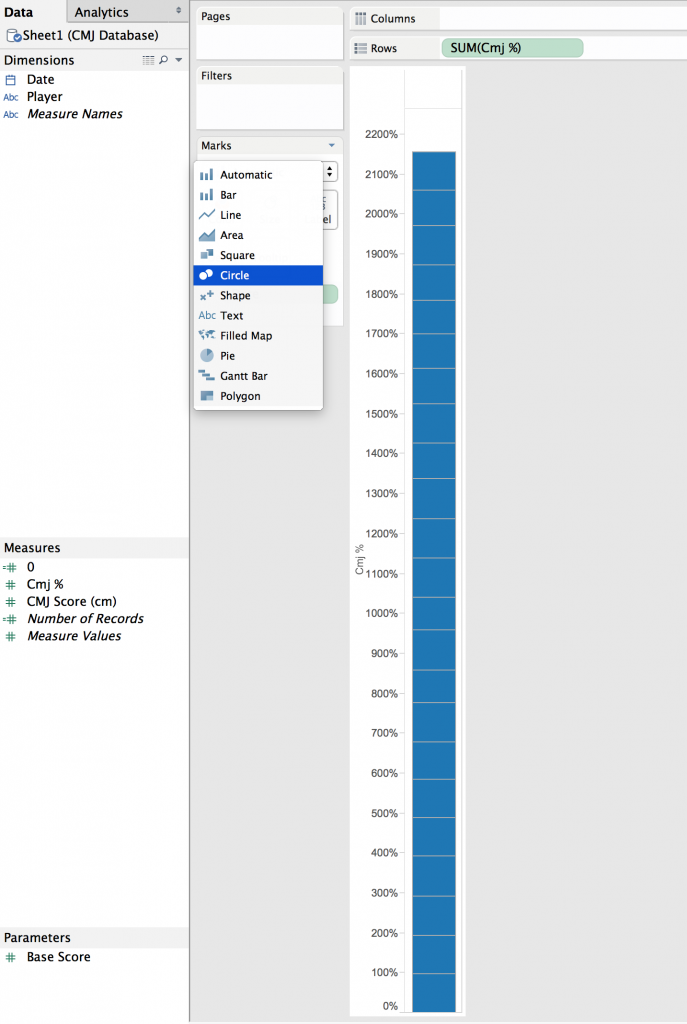Viewport: 687px width, 1024px height.
Task: Open the Dimensions pane dropdown arrow
Action: pyautogui.click(x=178, y=60)
